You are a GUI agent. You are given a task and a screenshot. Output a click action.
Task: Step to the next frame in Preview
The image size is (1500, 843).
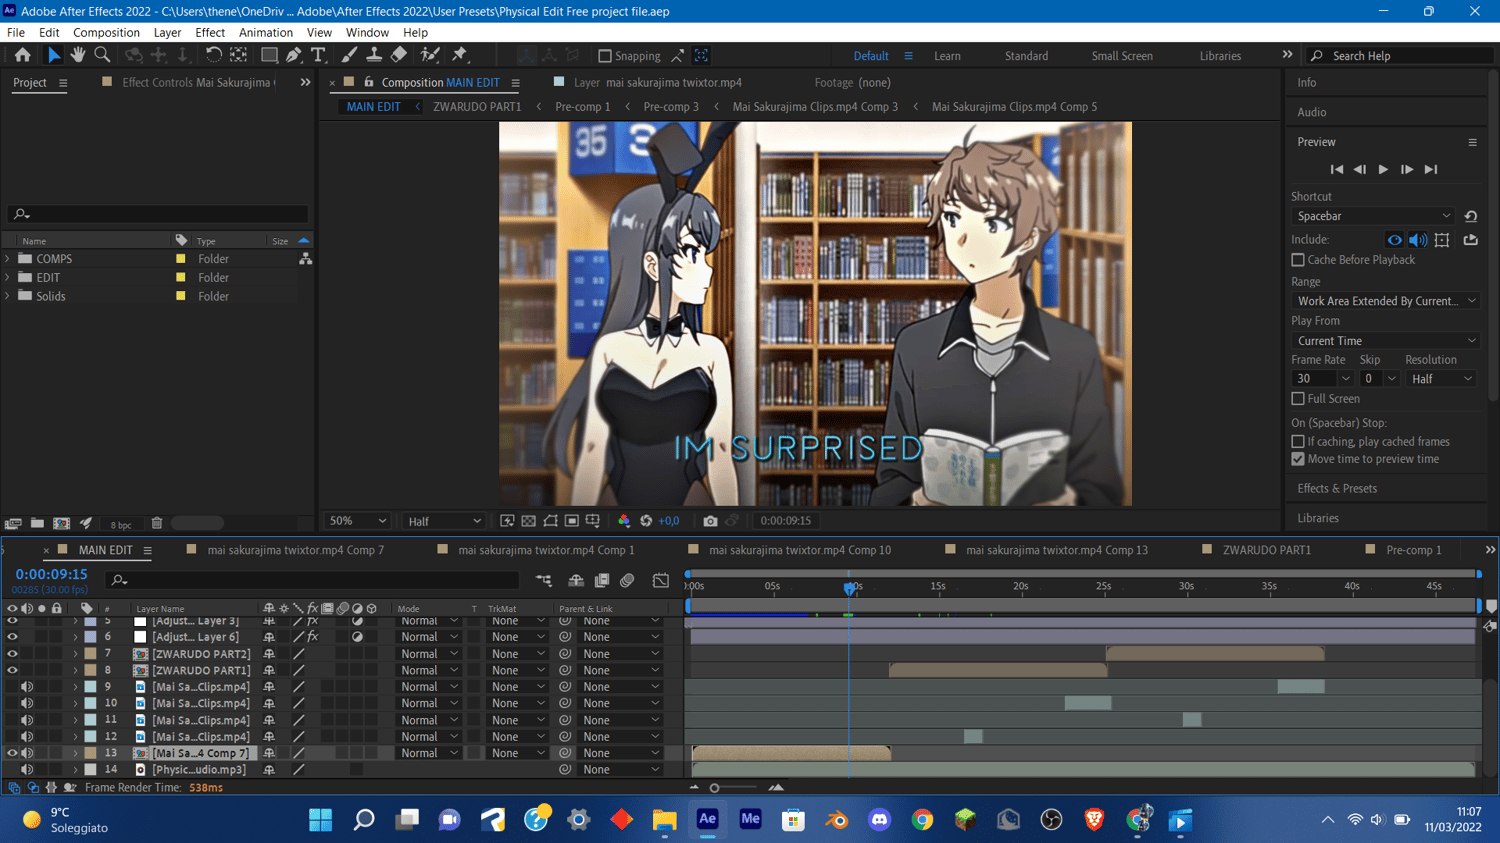[1407, 170]
